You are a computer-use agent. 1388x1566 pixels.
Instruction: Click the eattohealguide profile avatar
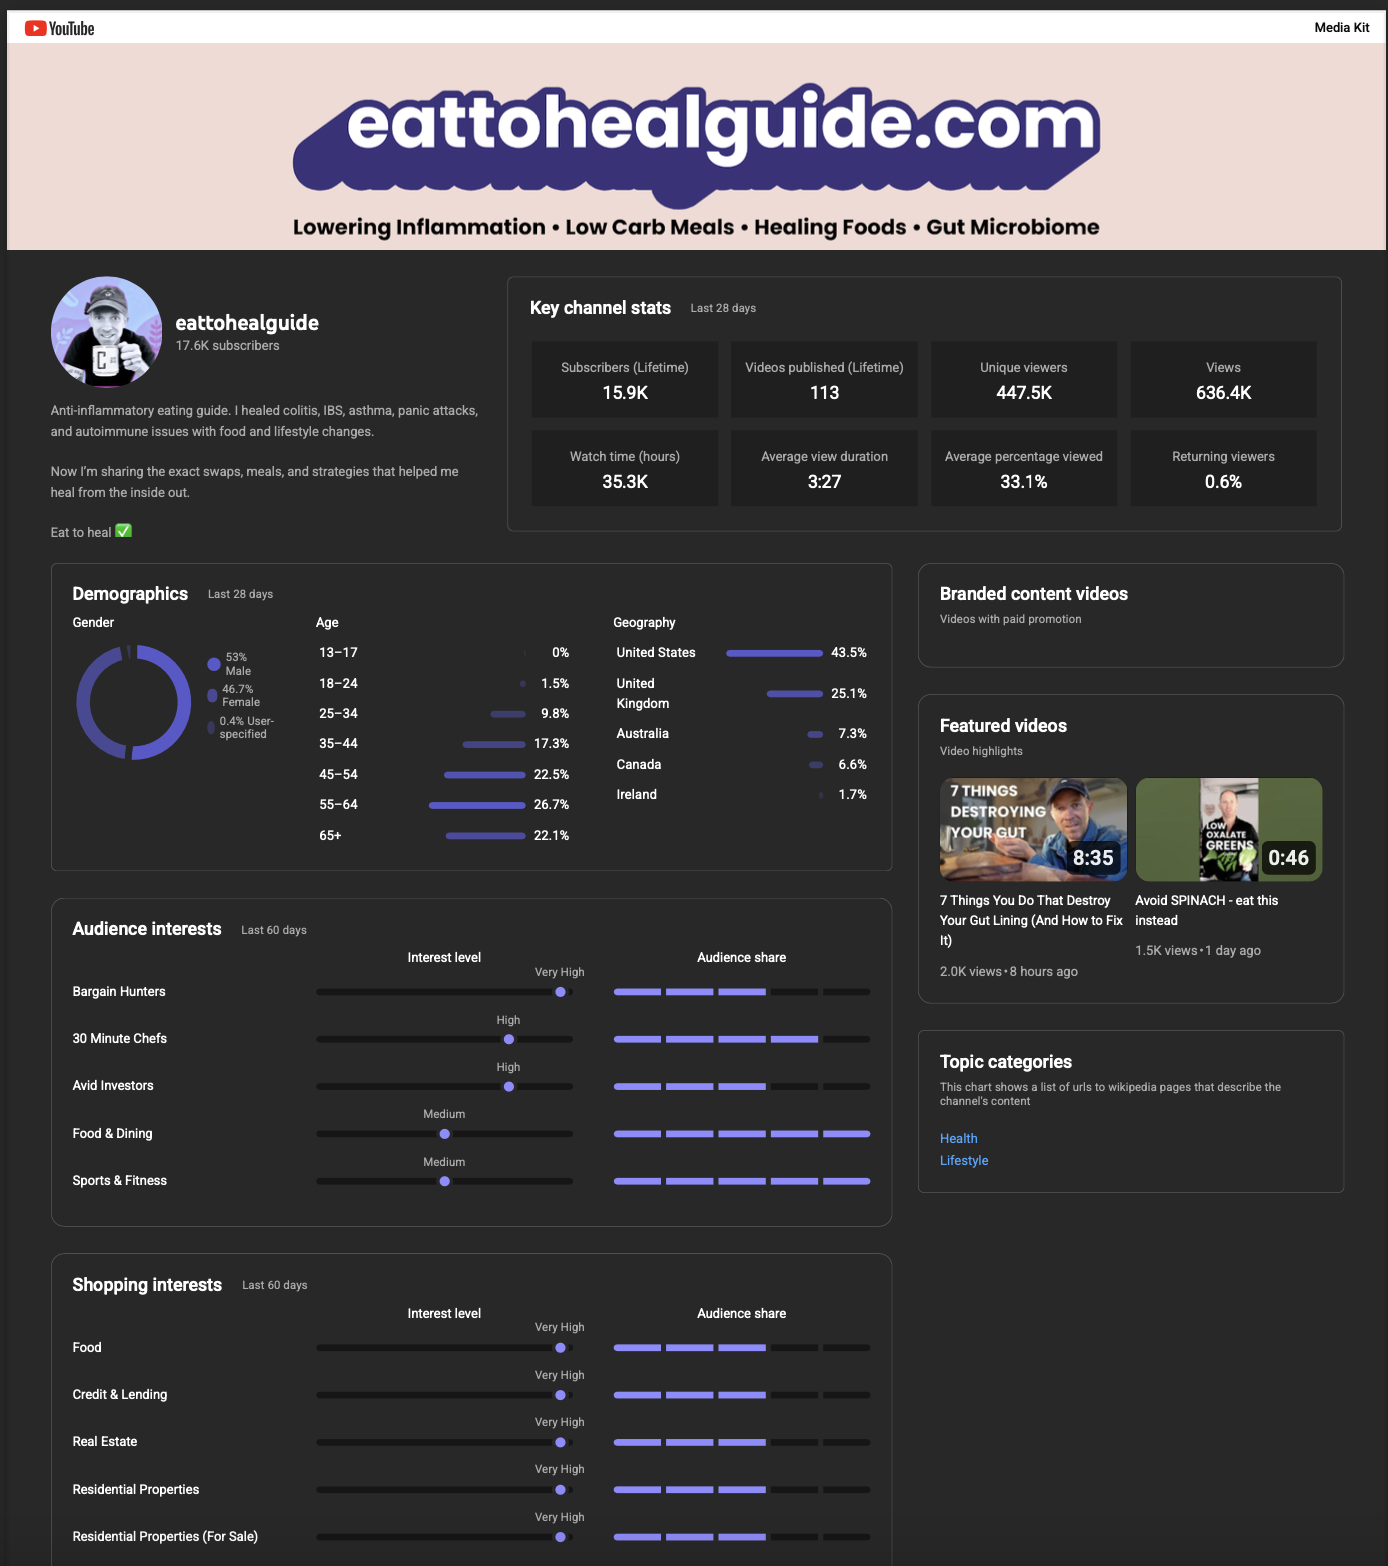(106, 332)
